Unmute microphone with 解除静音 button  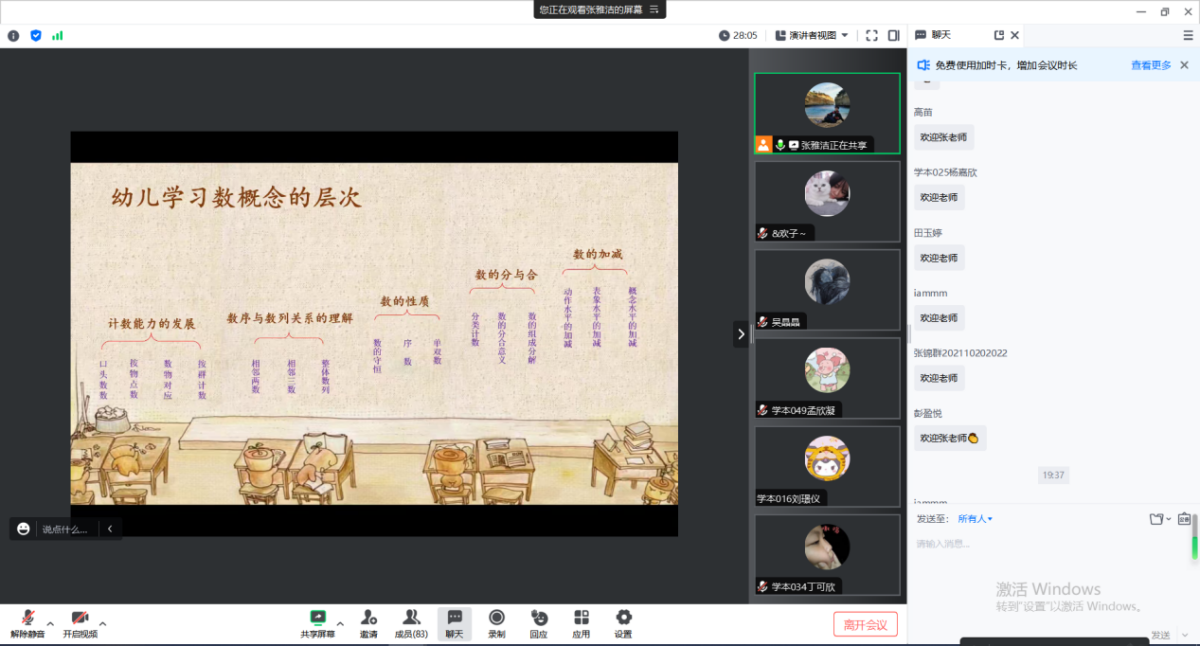tap(28, 622)
